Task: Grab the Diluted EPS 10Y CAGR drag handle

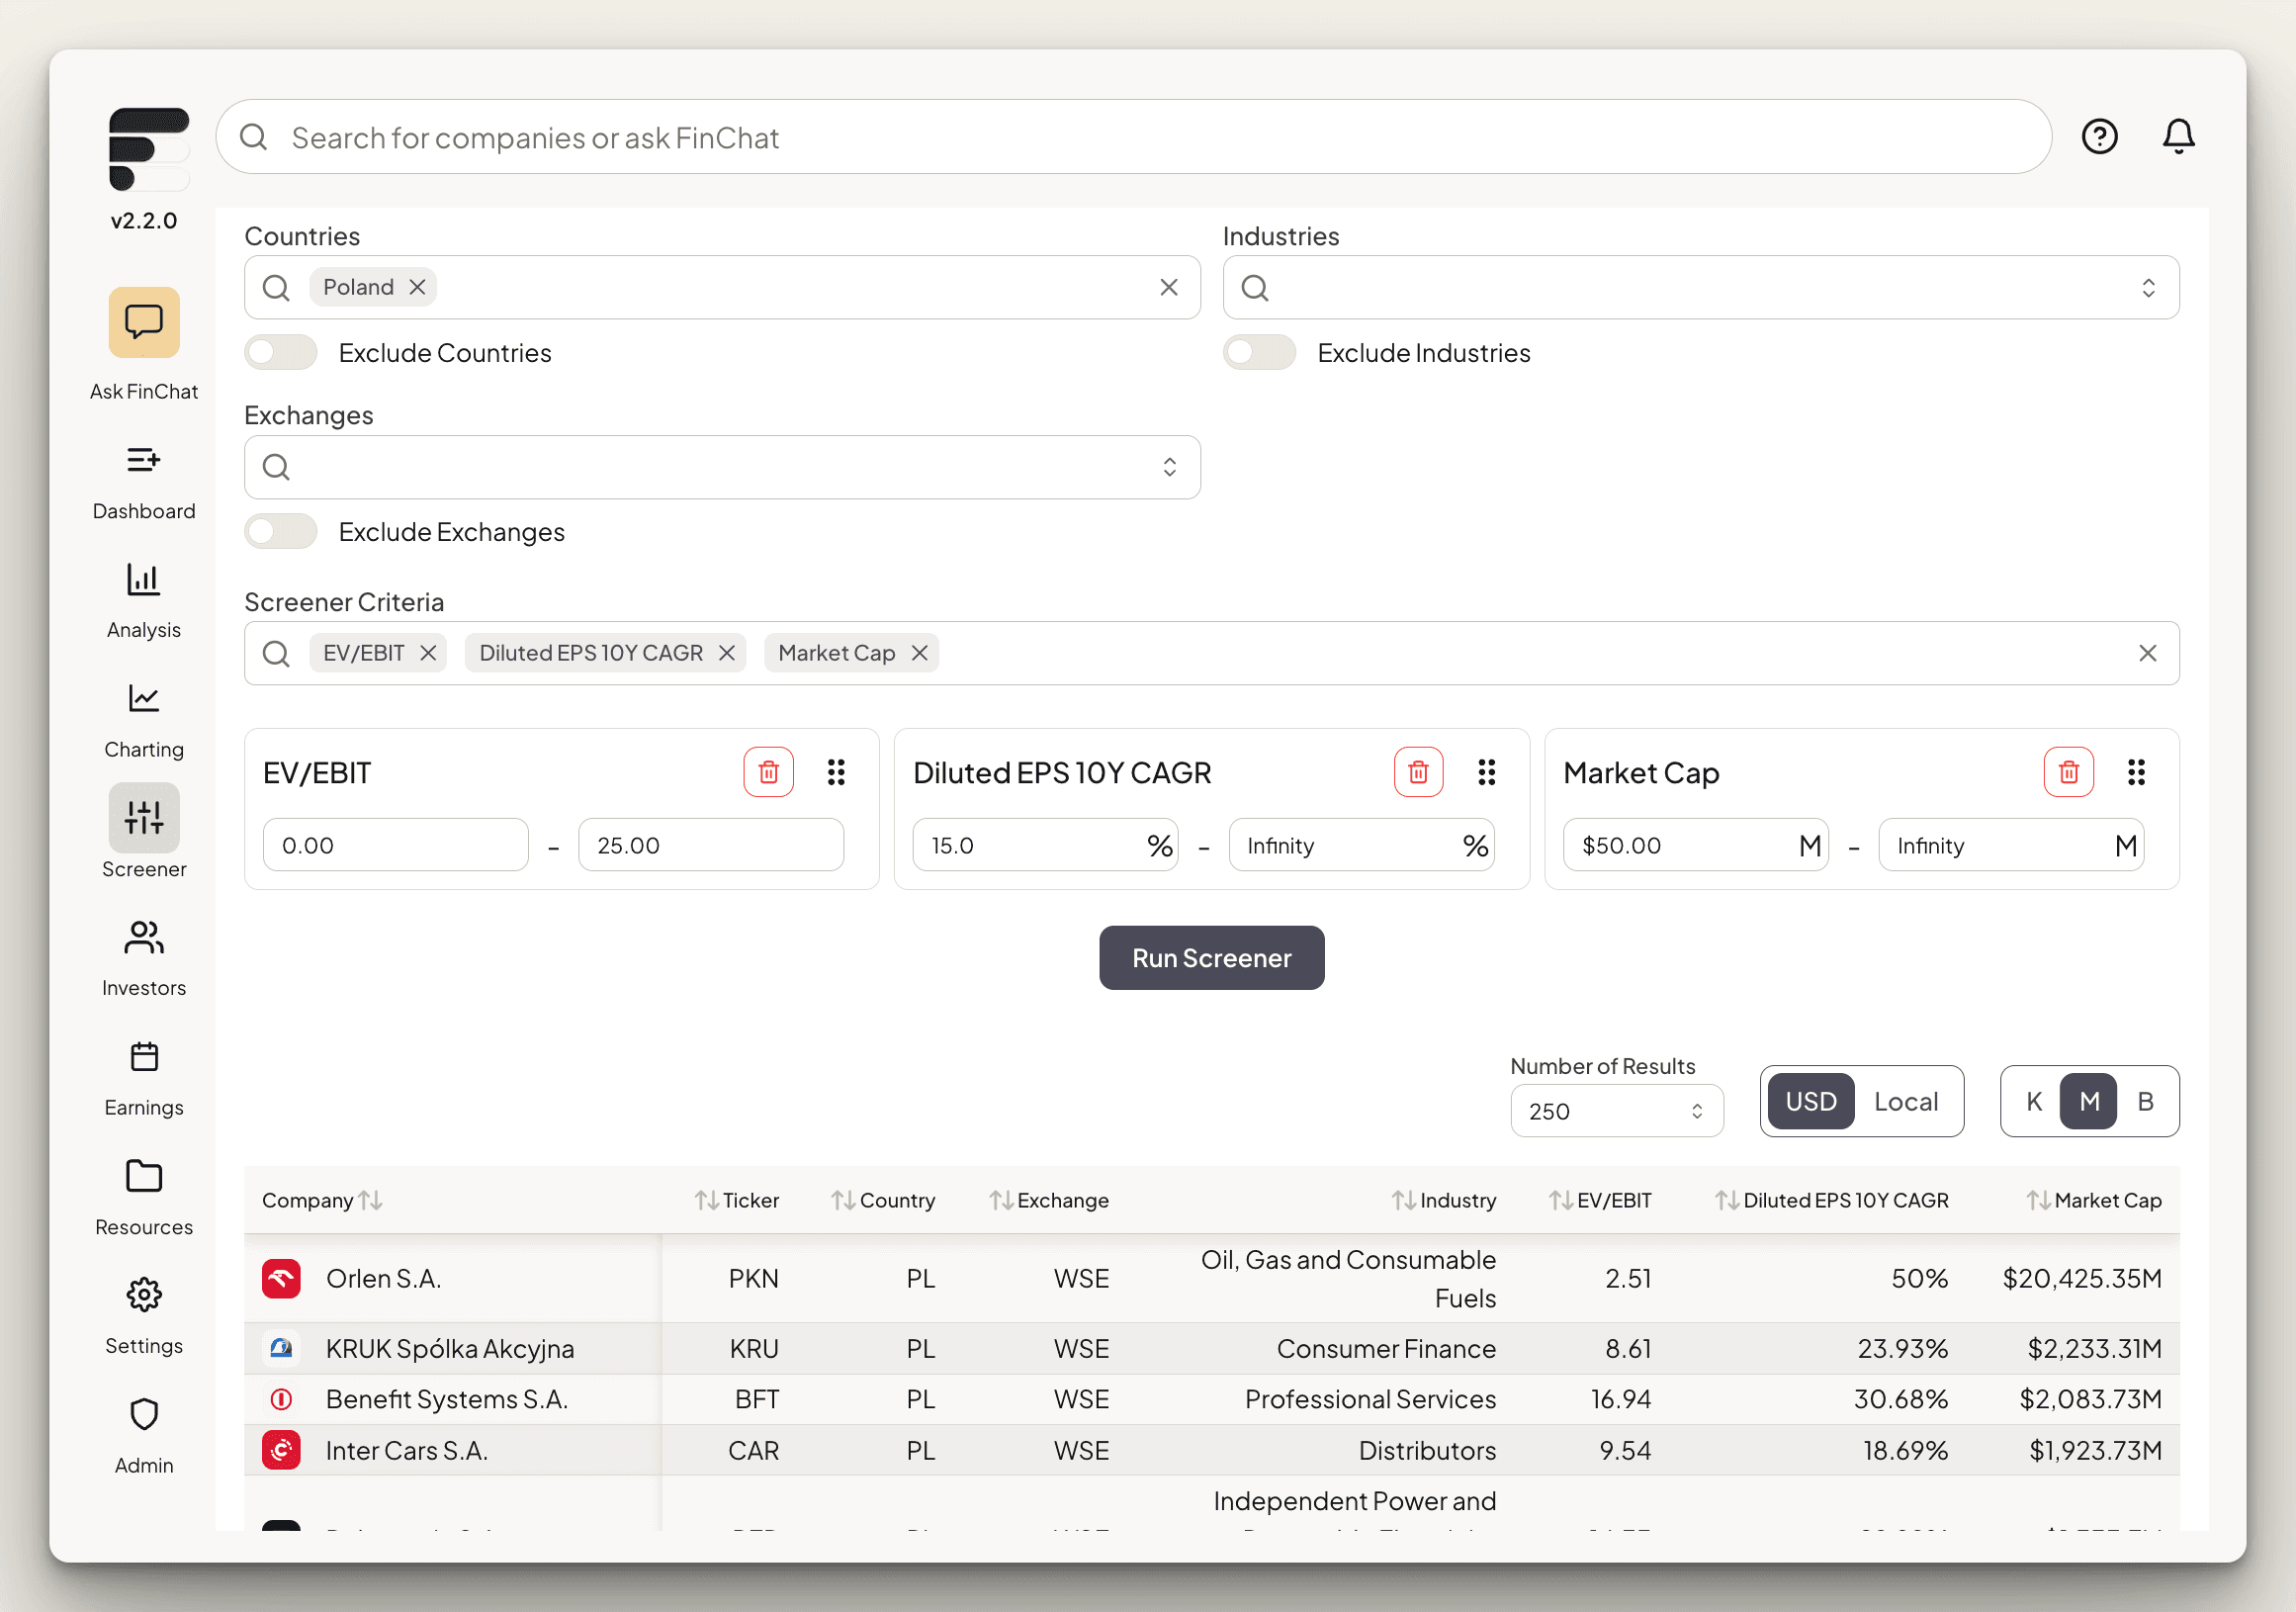Action: pyautogui.click(x=1486, y=772)
